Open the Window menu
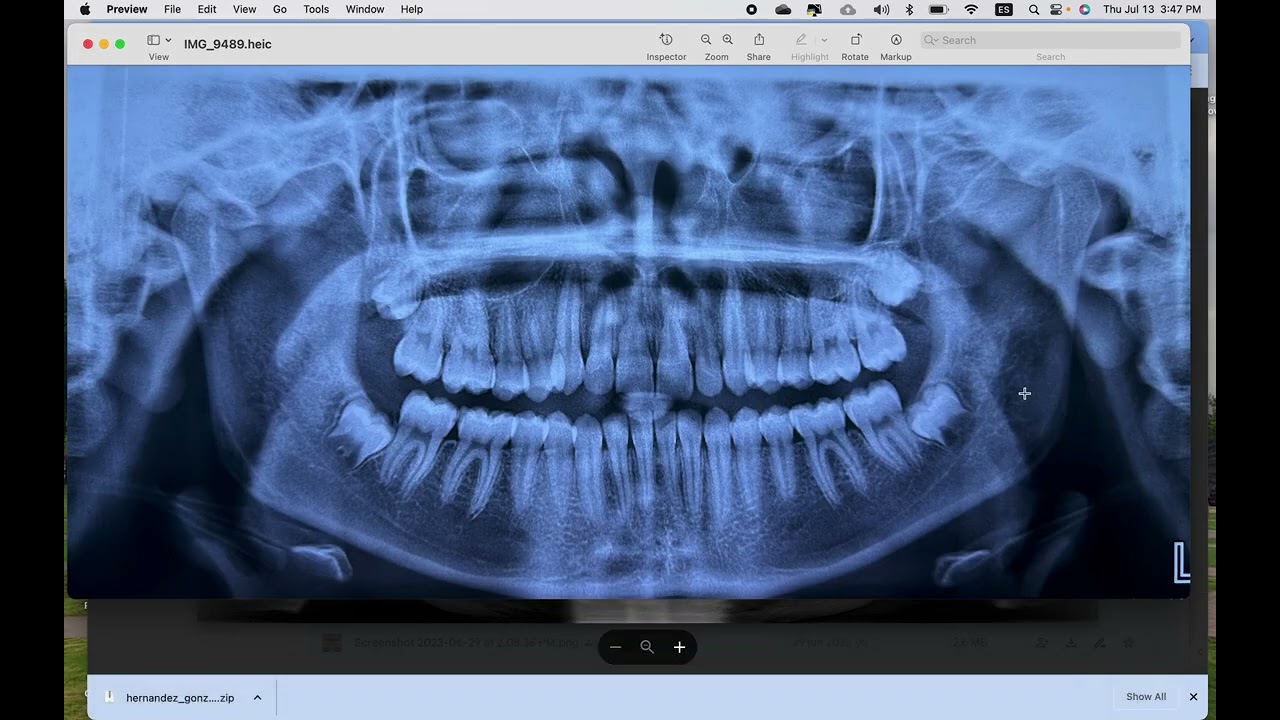 (365, 9)
